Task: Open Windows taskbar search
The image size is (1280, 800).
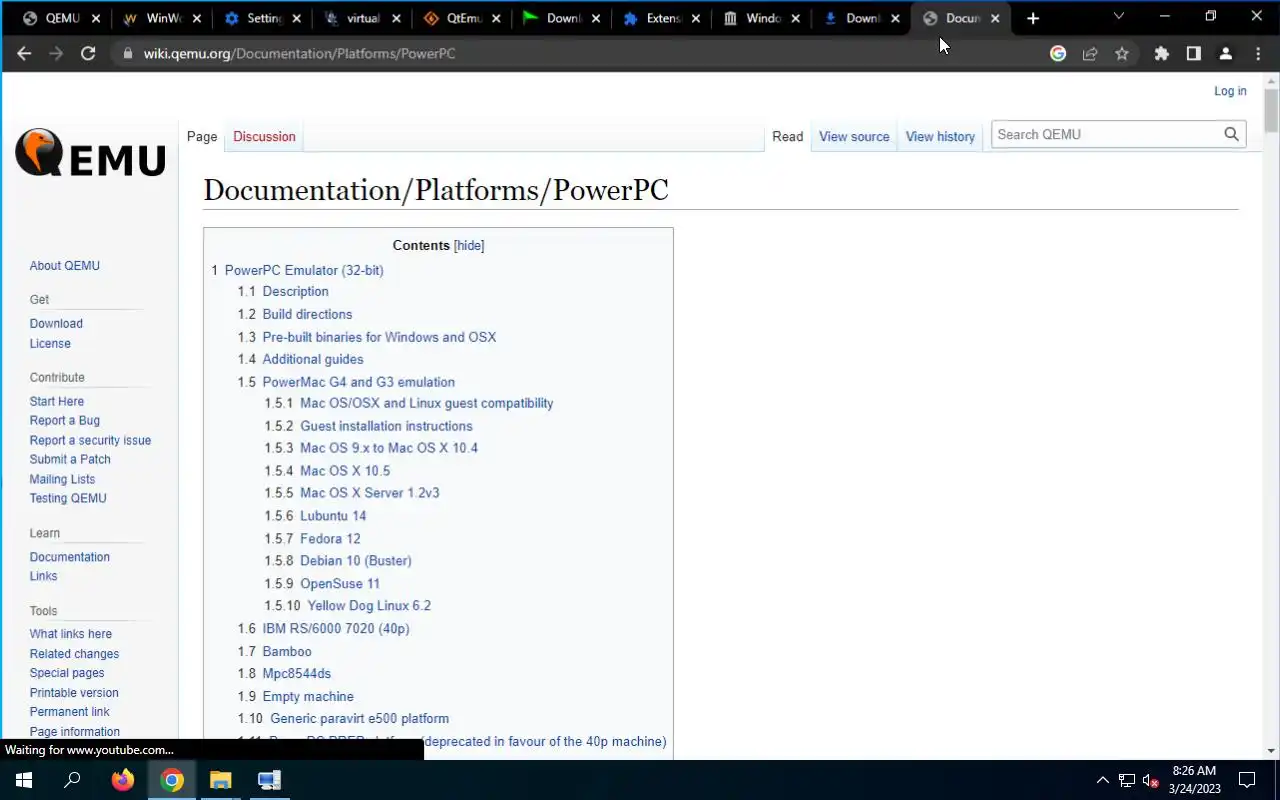Action: 72,780
